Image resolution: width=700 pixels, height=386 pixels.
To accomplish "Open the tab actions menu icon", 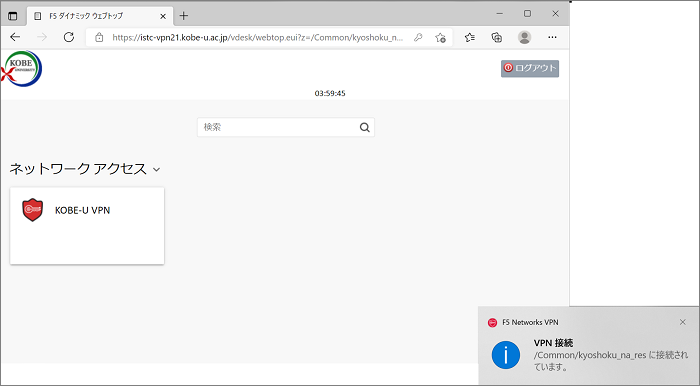I will pos(12,16).
